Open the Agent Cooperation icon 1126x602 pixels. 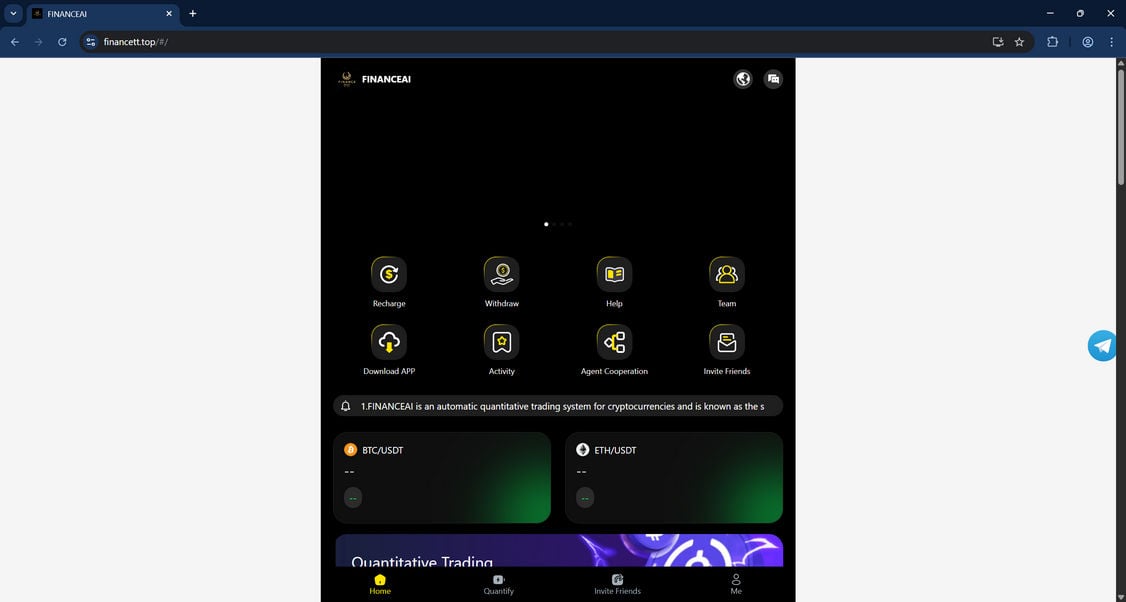pyautogui.click(x=614, y=342)
